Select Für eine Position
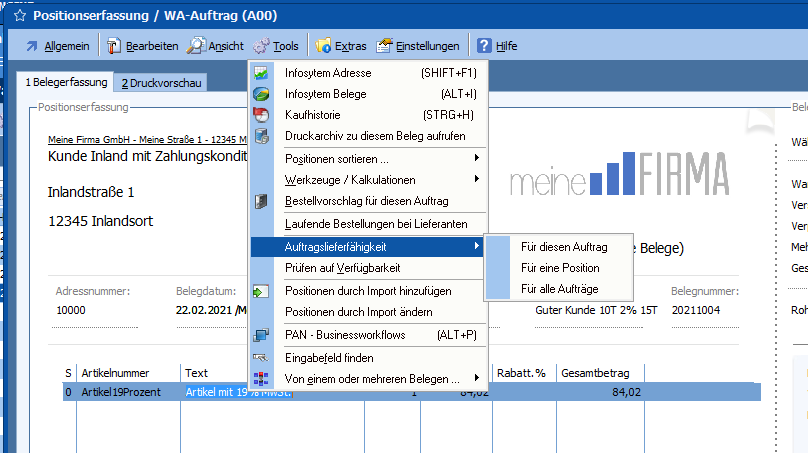 560,268
